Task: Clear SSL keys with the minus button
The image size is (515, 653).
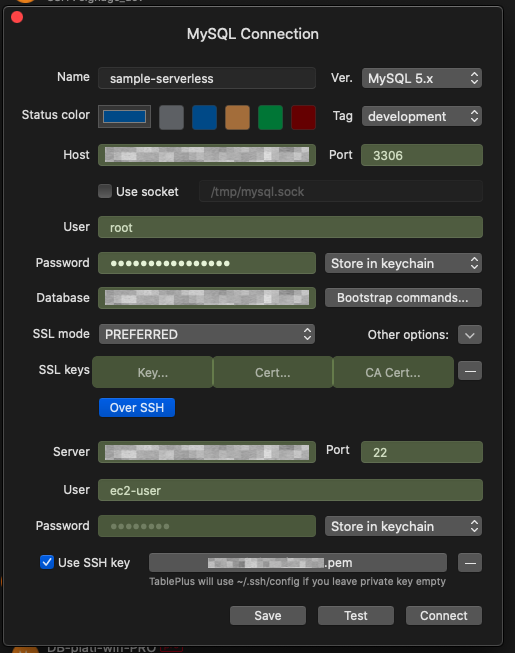Action: (x=470, y=371)
